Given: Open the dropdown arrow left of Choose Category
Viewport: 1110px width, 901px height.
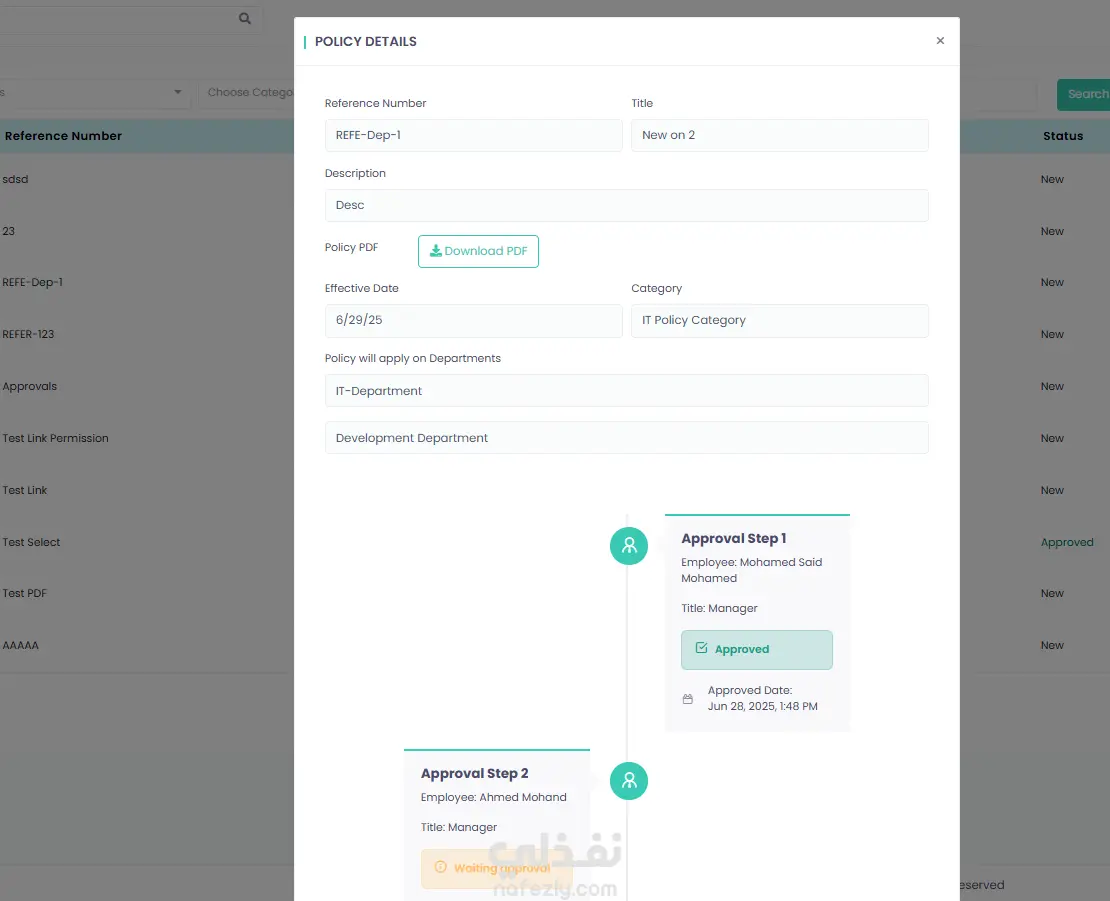Looking at the screenshot, I should tap(178, 92).
